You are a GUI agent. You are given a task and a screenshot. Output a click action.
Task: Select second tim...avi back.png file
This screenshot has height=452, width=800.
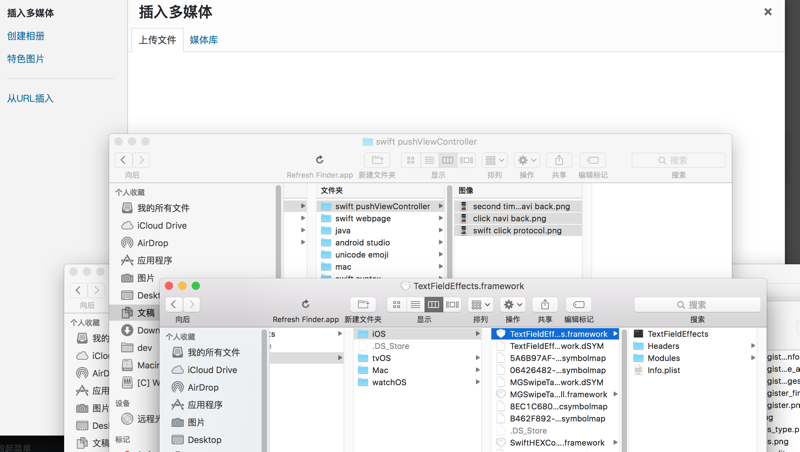click(518, 206)
